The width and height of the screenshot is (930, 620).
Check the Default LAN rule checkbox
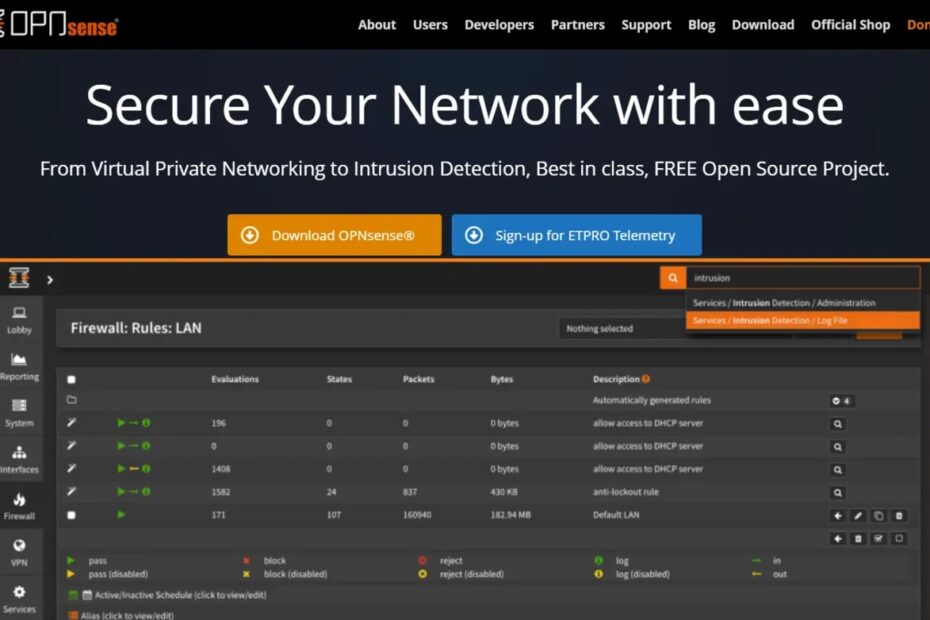[x=71, y=515]
